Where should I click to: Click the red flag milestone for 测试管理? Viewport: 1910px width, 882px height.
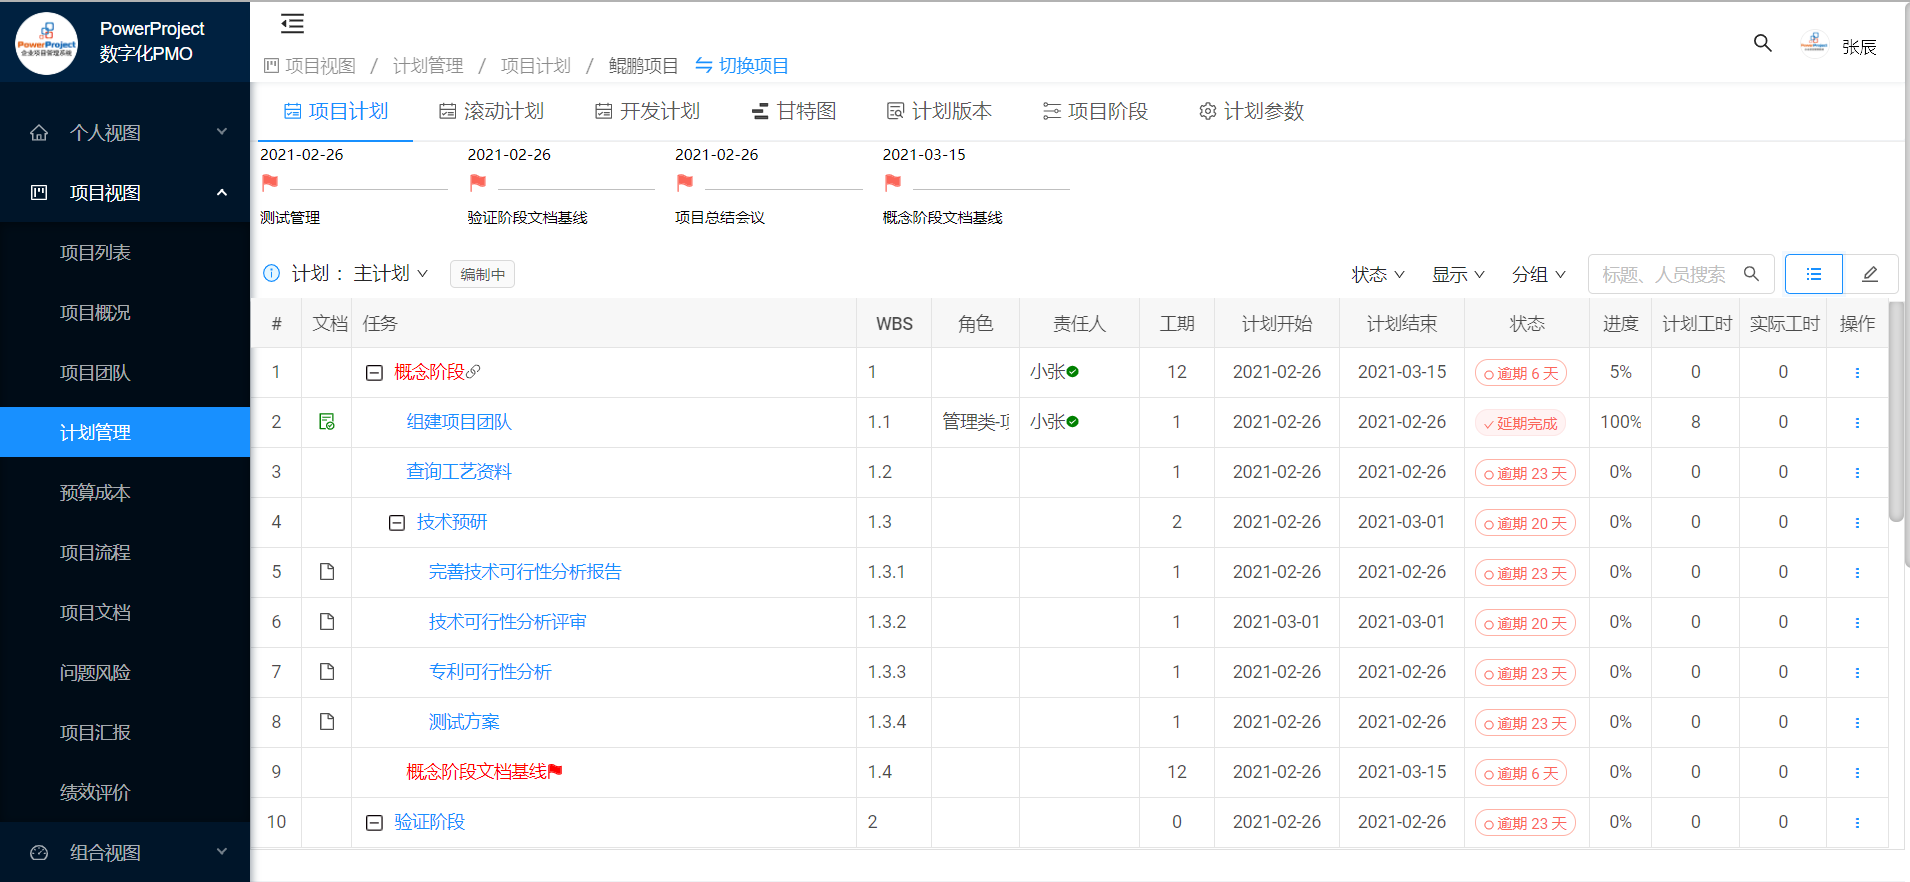270,182
